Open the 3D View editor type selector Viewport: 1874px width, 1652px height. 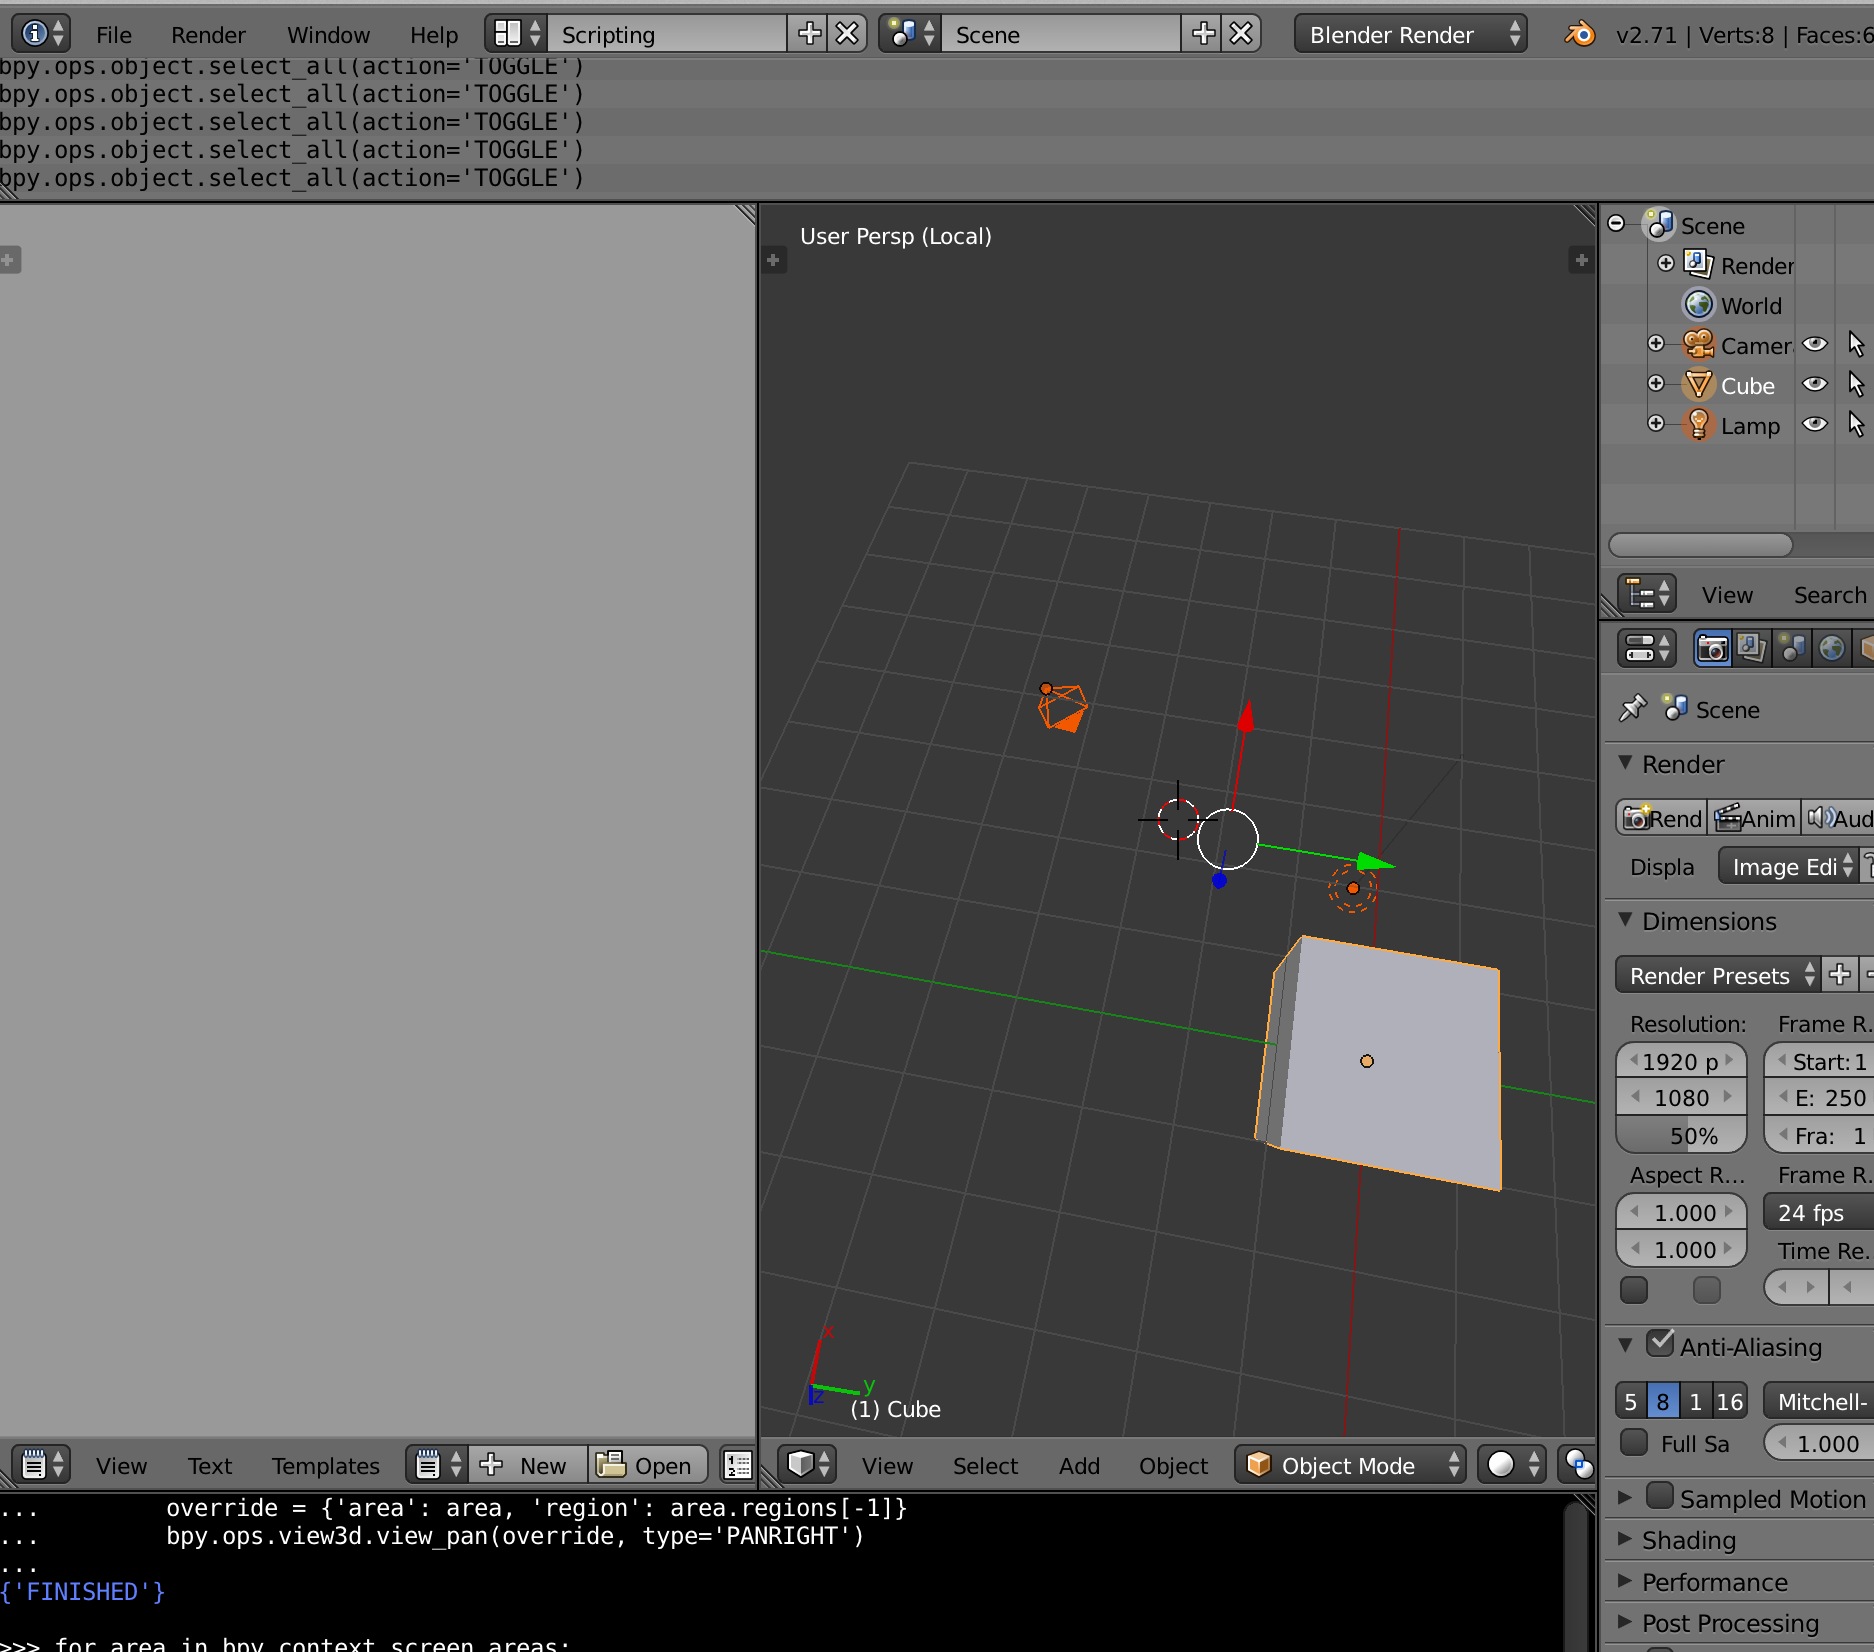click(x=808, y=1465)
